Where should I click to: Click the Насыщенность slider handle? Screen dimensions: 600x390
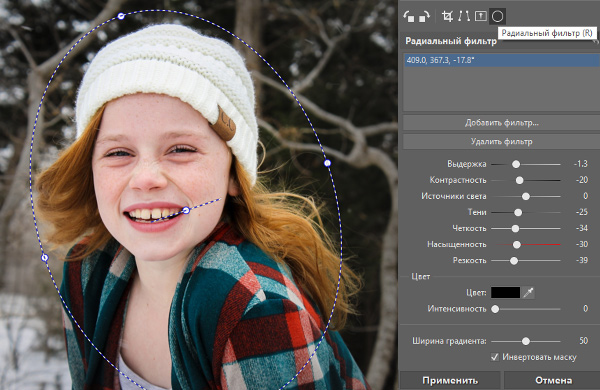[x=517, y=245]
